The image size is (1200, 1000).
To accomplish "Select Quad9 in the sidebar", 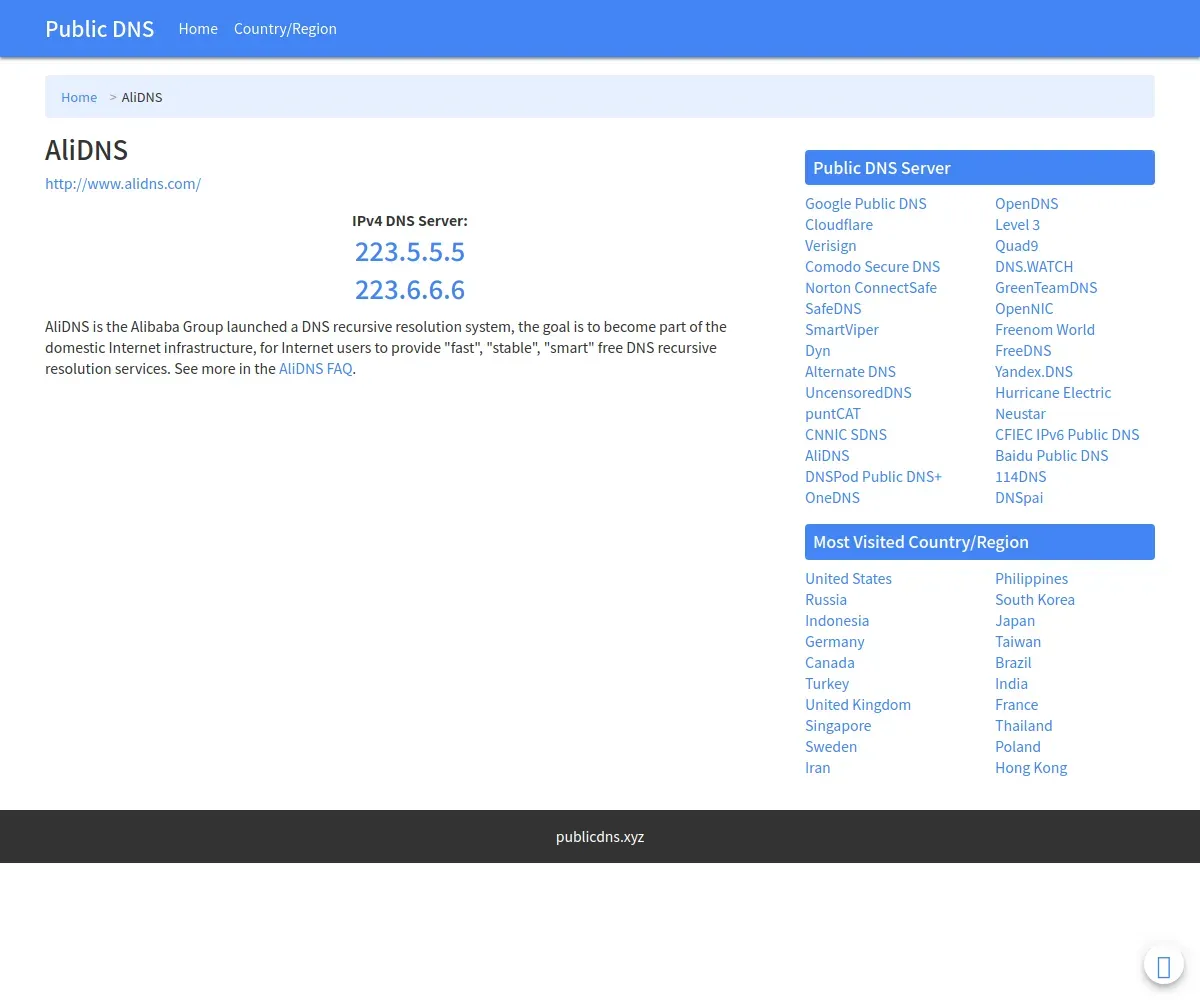I will tap(1017, 246).
